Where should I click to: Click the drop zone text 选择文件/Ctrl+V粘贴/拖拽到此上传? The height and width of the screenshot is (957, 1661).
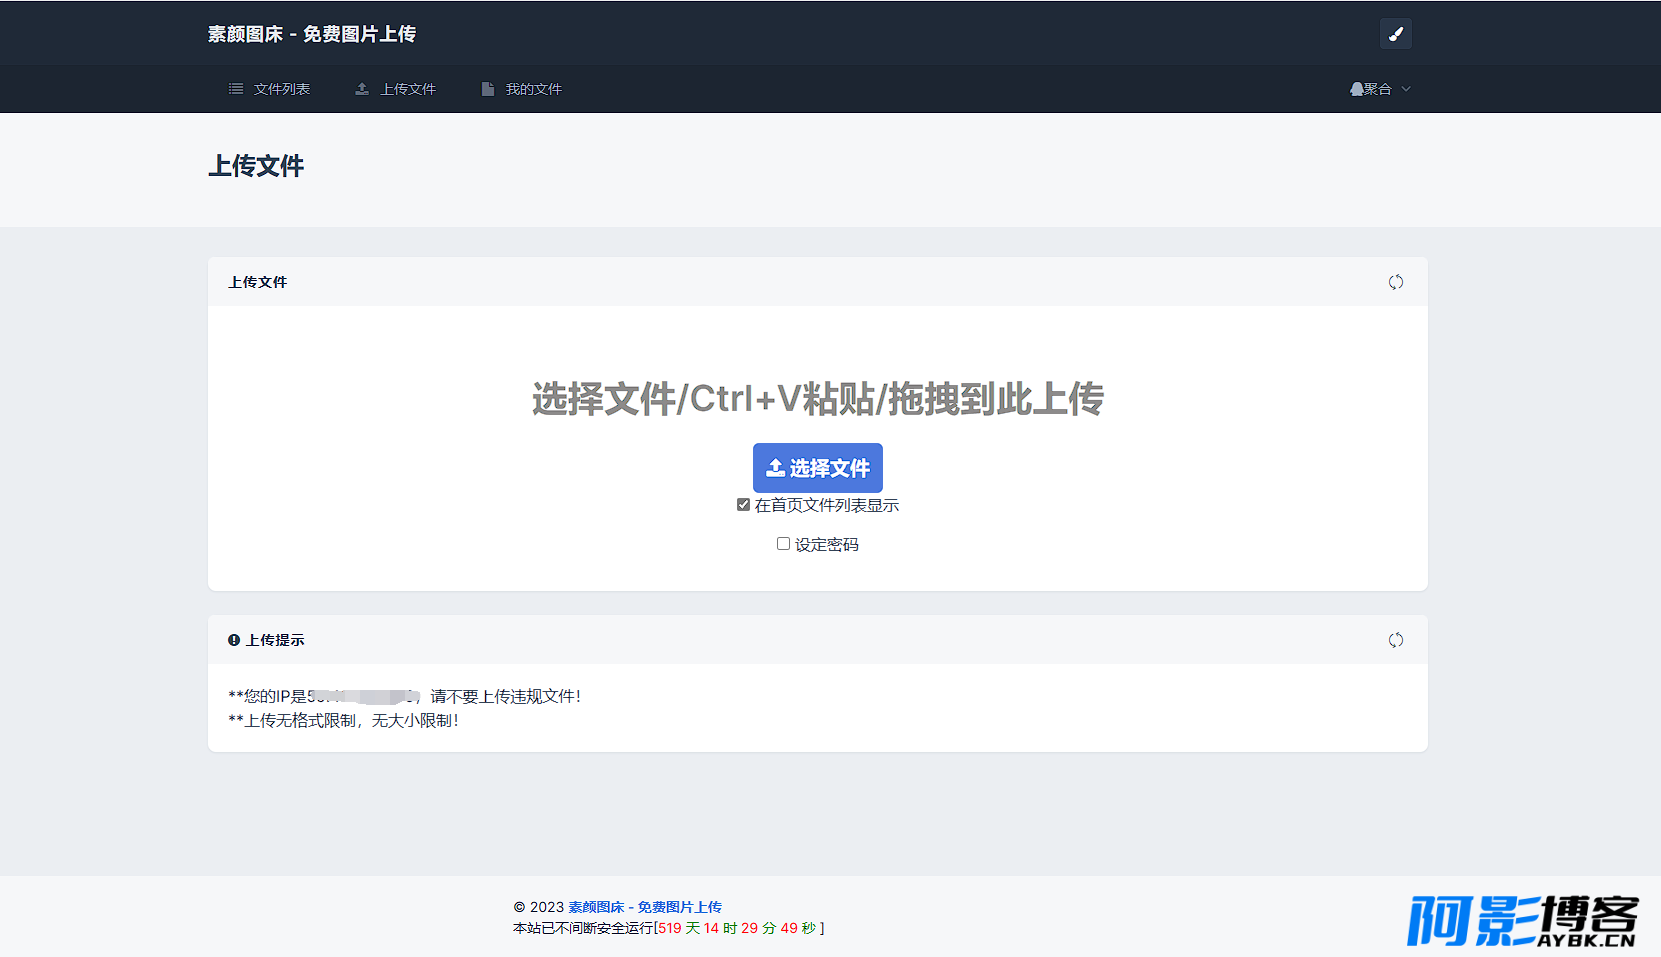[x=818, y=399]
